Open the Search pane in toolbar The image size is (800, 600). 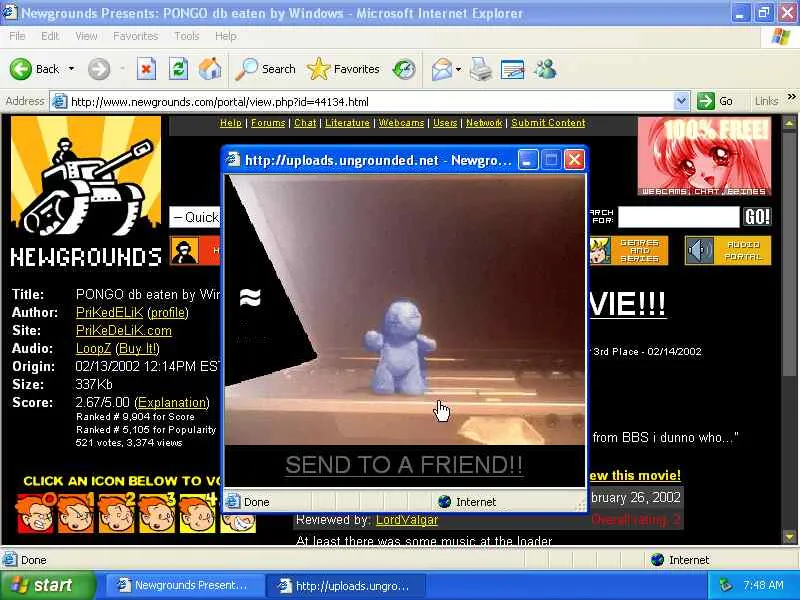[x=265, y=69]
